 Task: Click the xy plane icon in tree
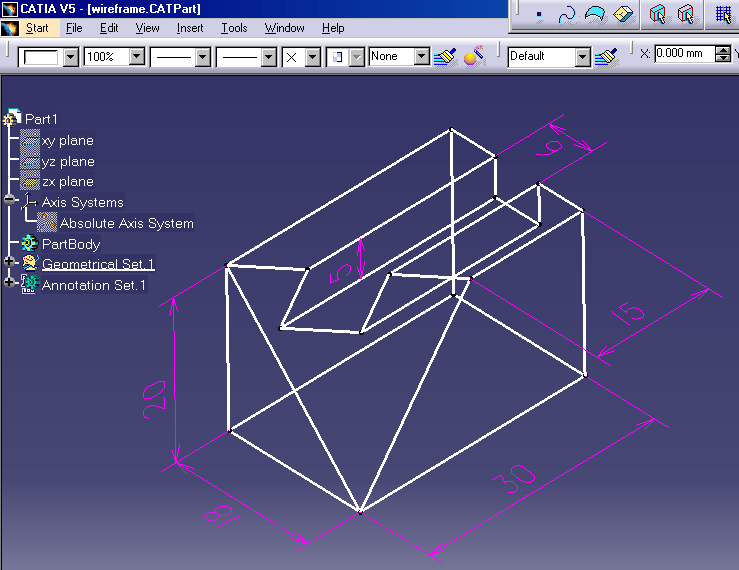(x=30, y=140)
